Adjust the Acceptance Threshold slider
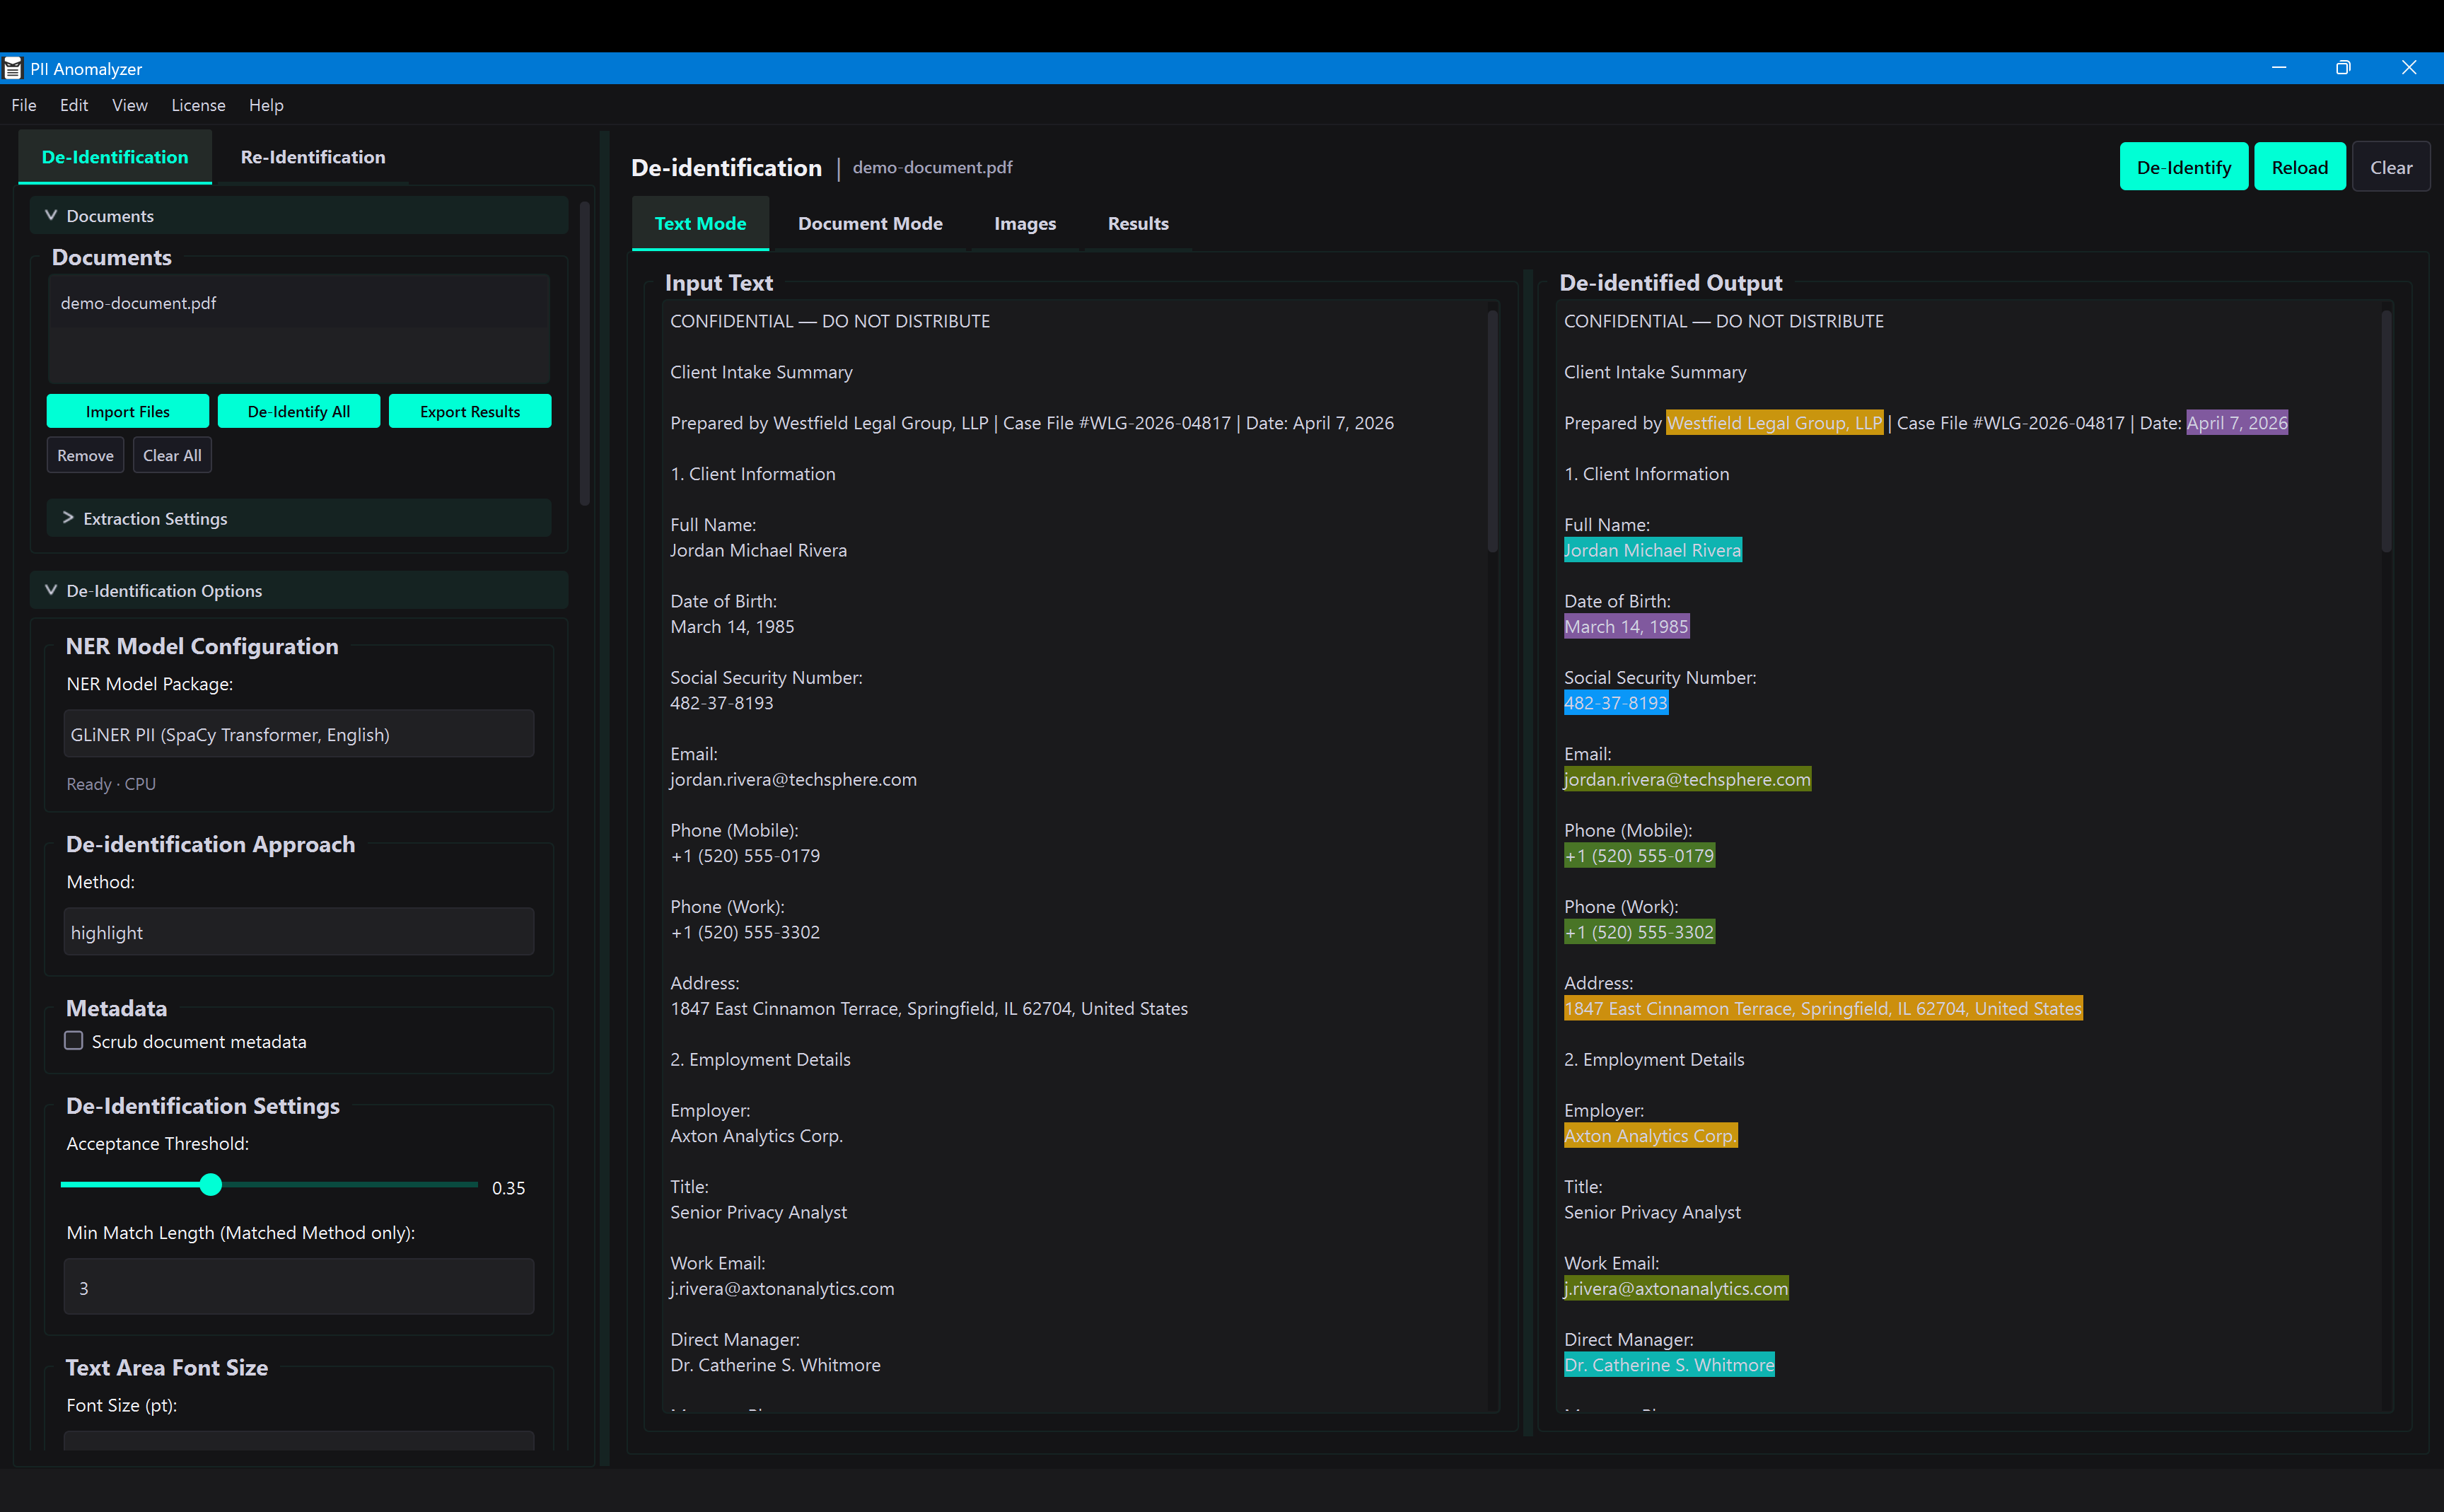The image size is (2444, 1512). point(211,1185)
